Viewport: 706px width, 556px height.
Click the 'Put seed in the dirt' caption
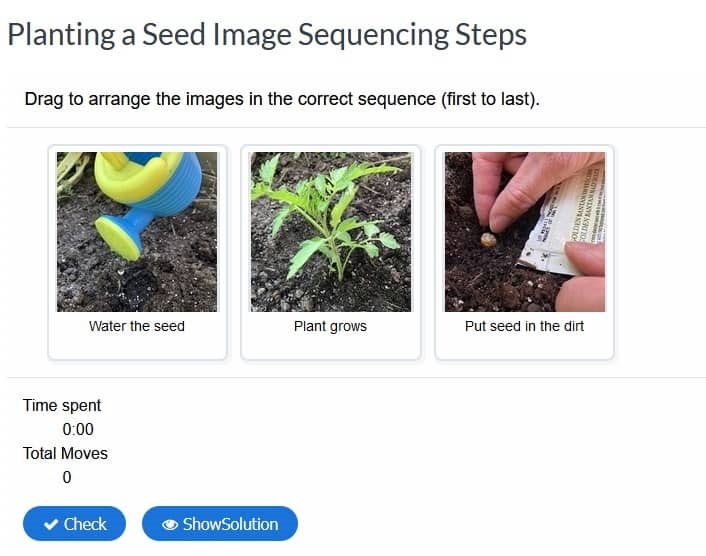524,326
